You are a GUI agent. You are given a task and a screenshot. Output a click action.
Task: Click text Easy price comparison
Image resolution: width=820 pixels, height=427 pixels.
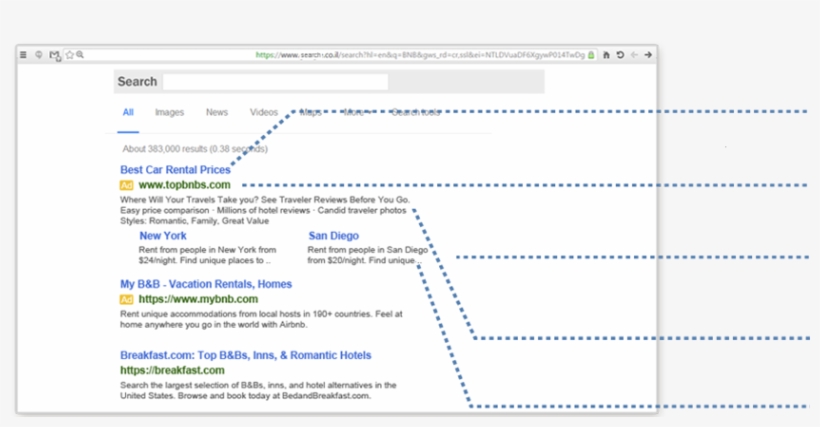pos(164,211)
